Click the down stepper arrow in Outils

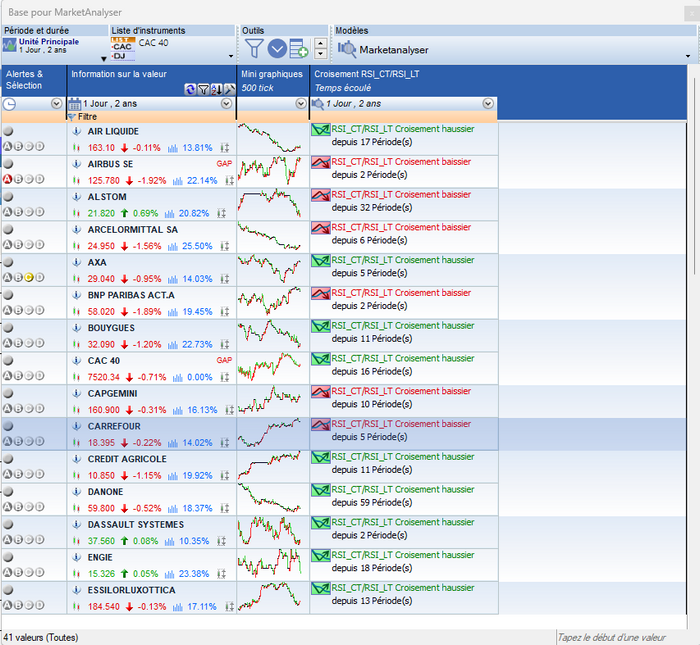tap(321, 54)
